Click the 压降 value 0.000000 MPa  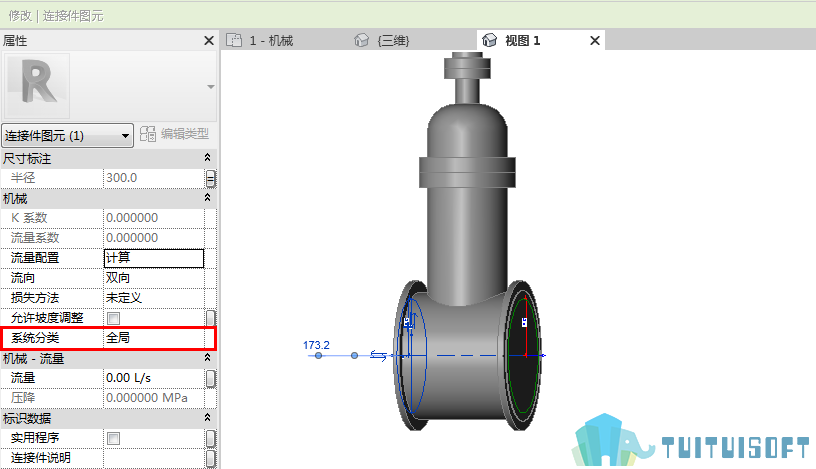click(x=154, y=398)
